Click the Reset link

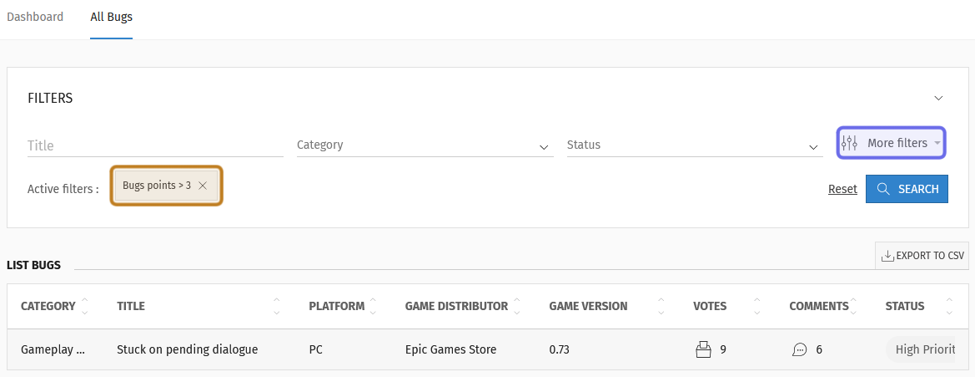[843, 189]
